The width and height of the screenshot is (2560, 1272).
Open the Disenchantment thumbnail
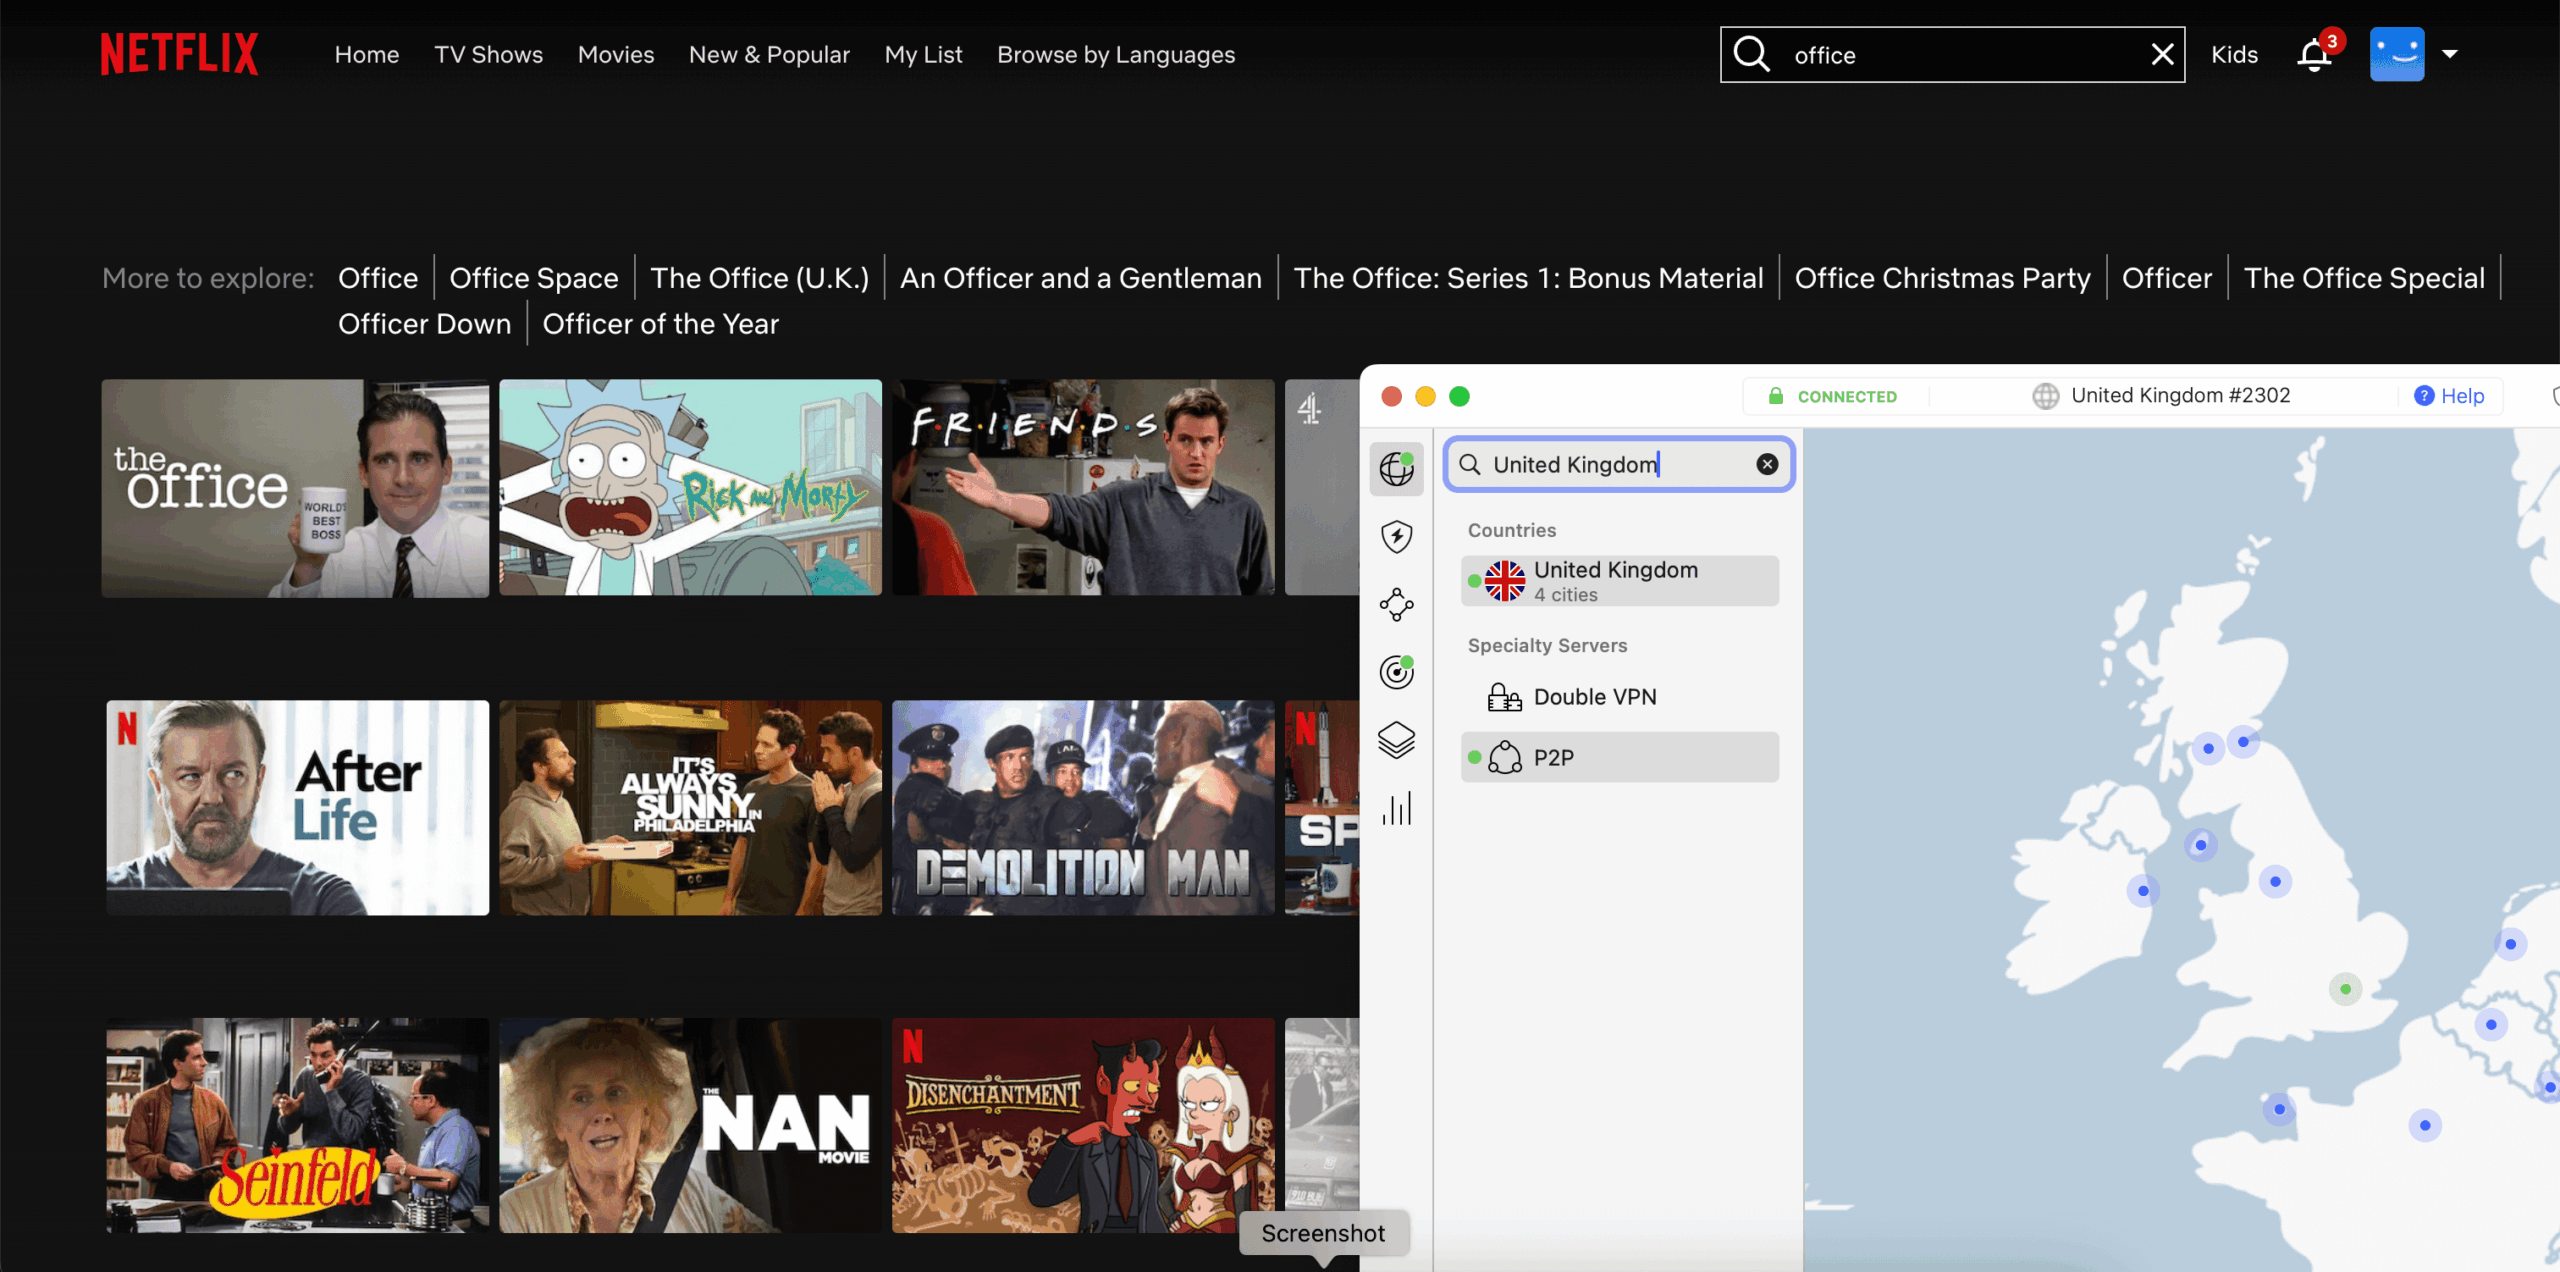1083,1125
